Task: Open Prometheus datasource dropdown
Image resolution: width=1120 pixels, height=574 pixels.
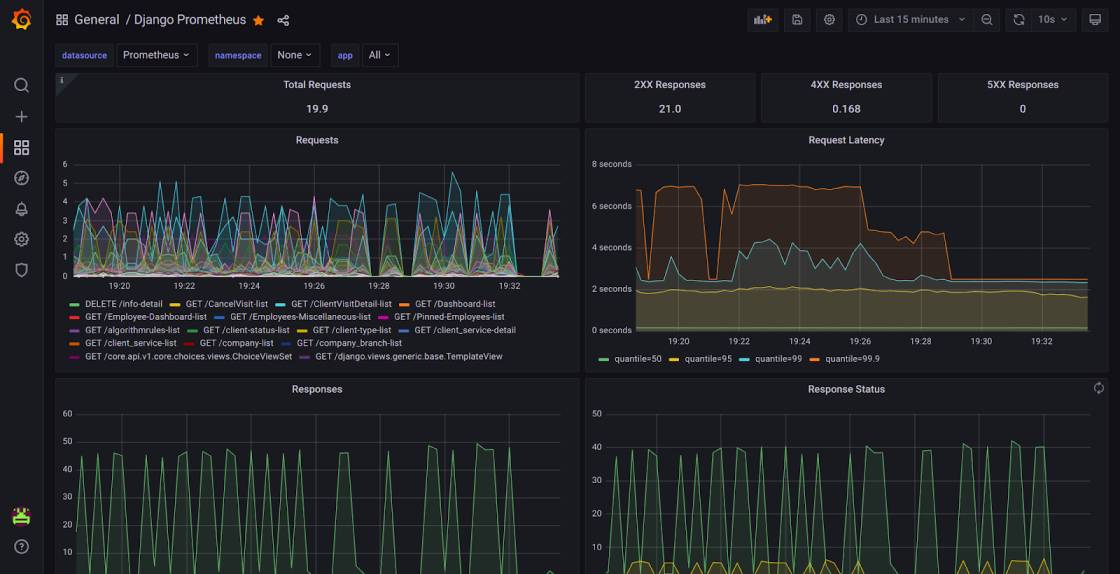Action: pyautogui.click(x=156, y=55)
